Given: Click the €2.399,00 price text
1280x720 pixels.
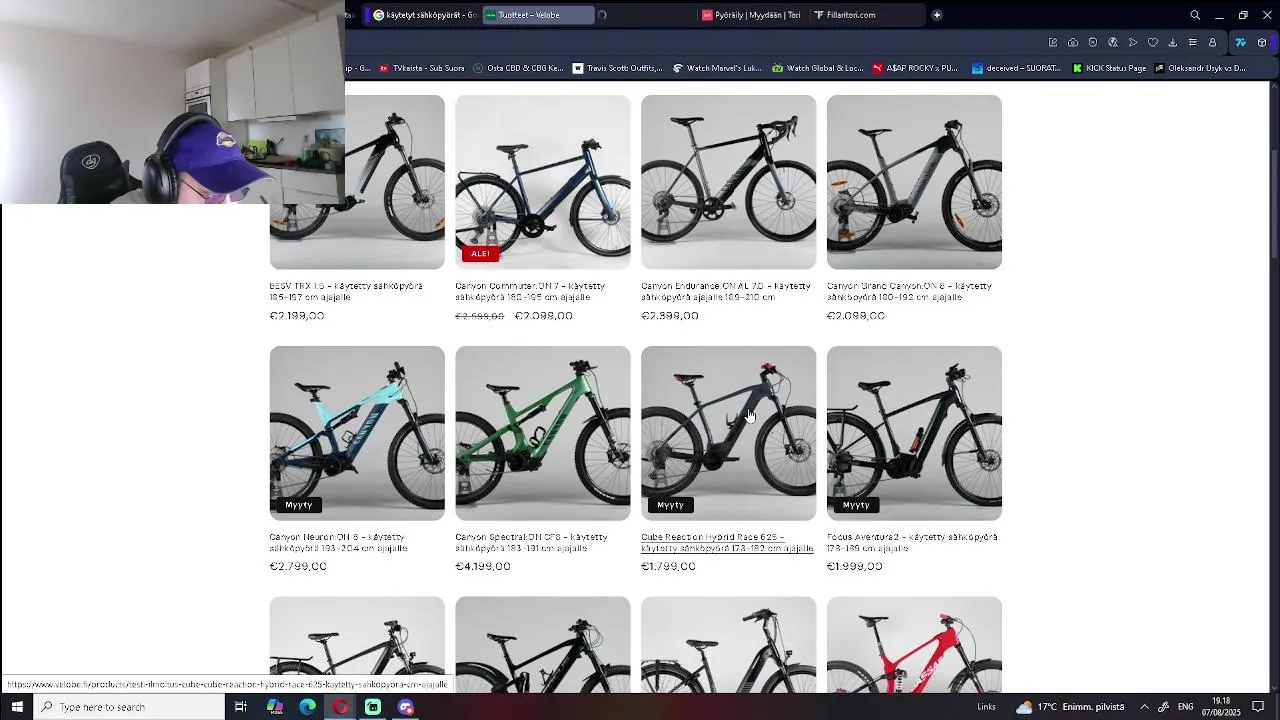Looking at the screenshot, I should point(670,315).
